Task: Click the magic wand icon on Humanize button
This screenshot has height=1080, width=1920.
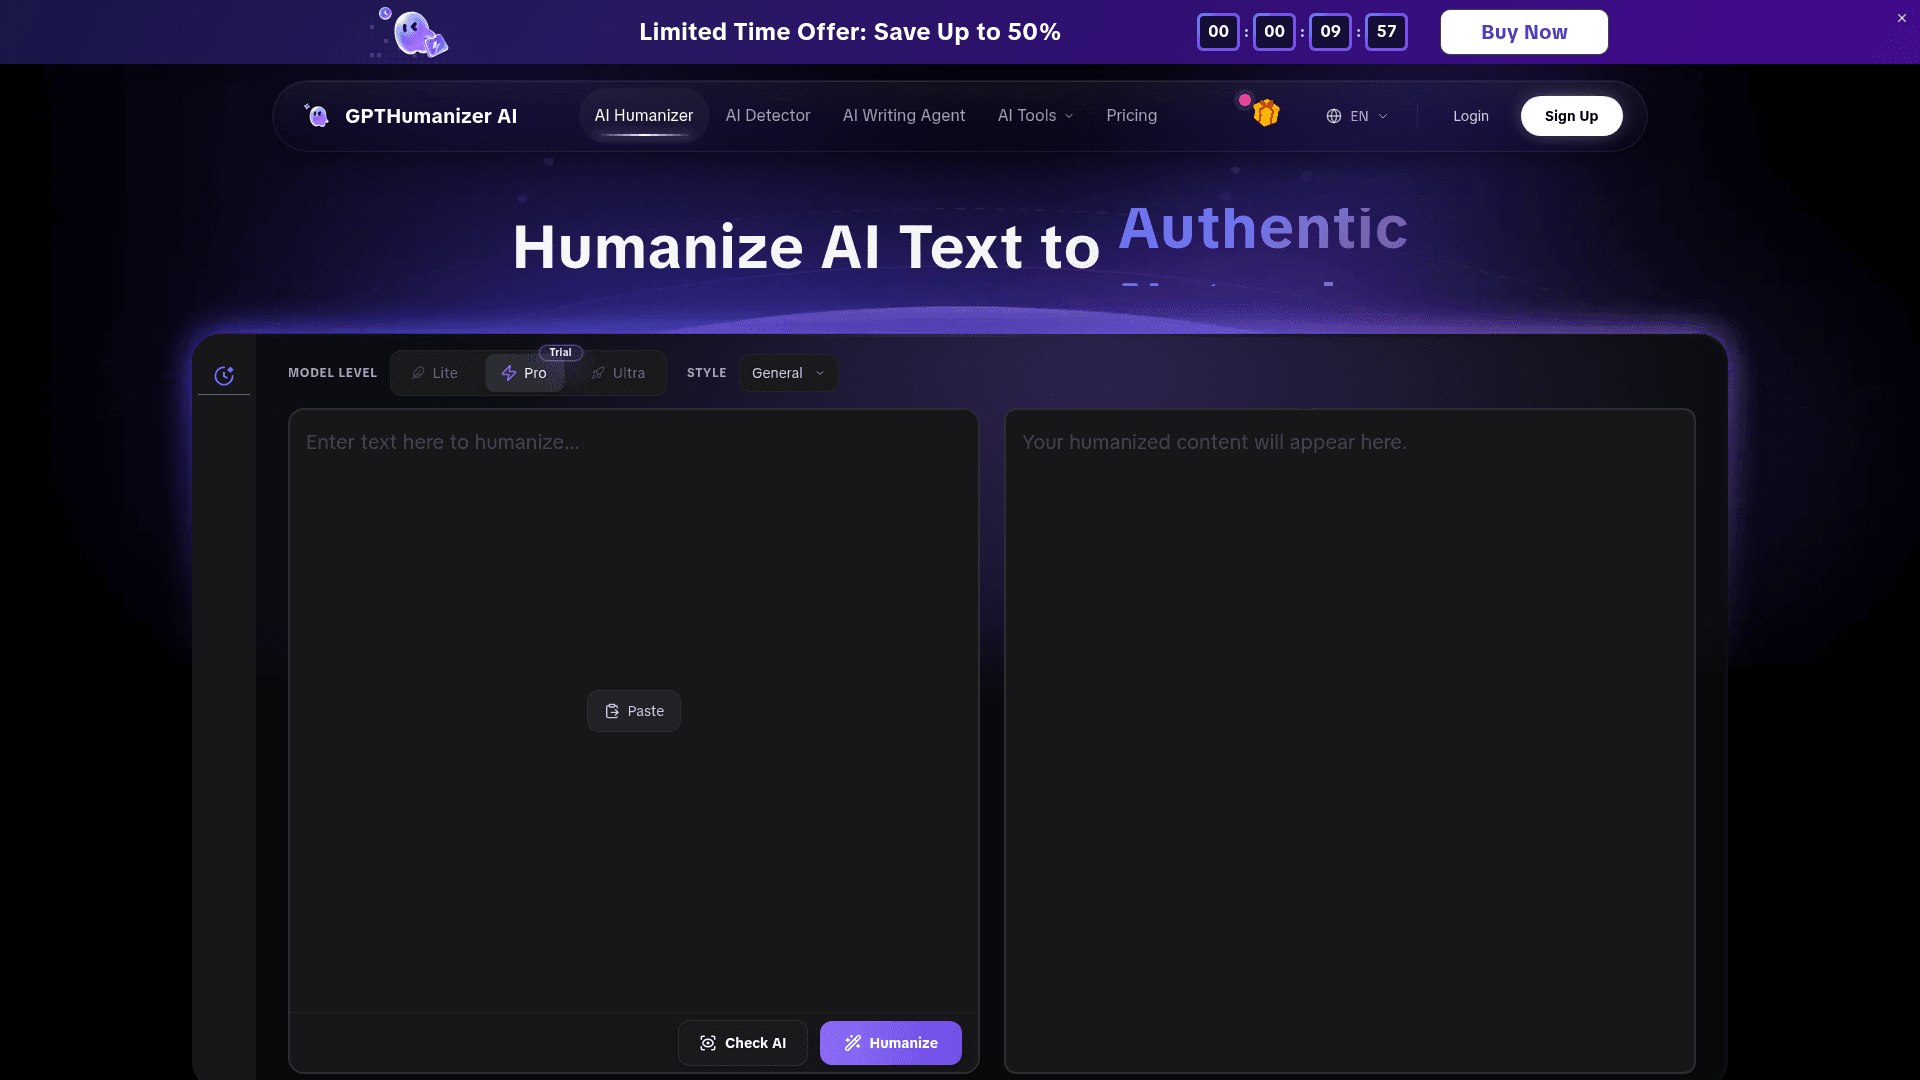Action: pos(853,1043)
